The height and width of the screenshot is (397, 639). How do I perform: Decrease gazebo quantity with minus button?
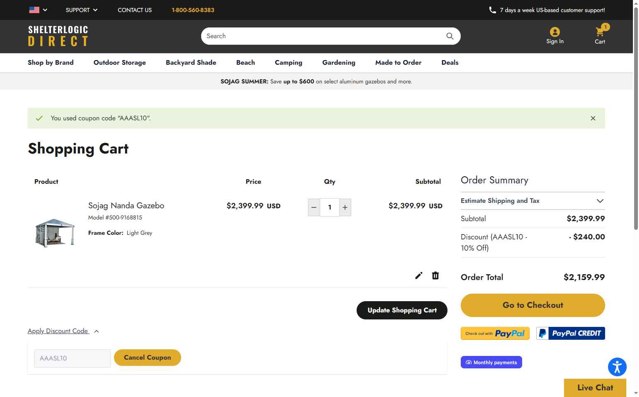[314, 207]
